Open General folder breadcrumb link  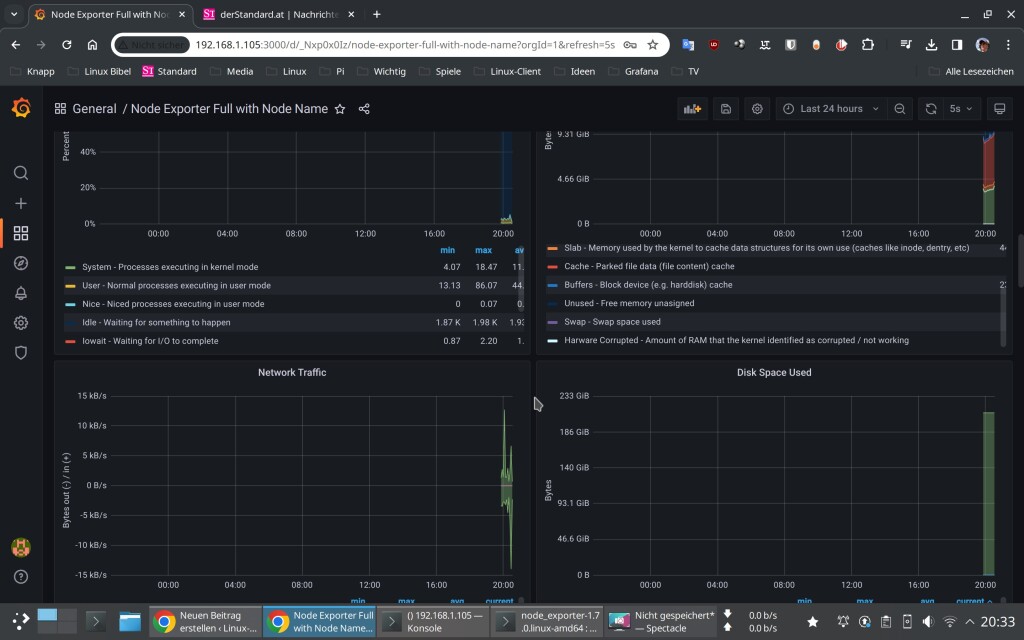click(x=94, y=109)
